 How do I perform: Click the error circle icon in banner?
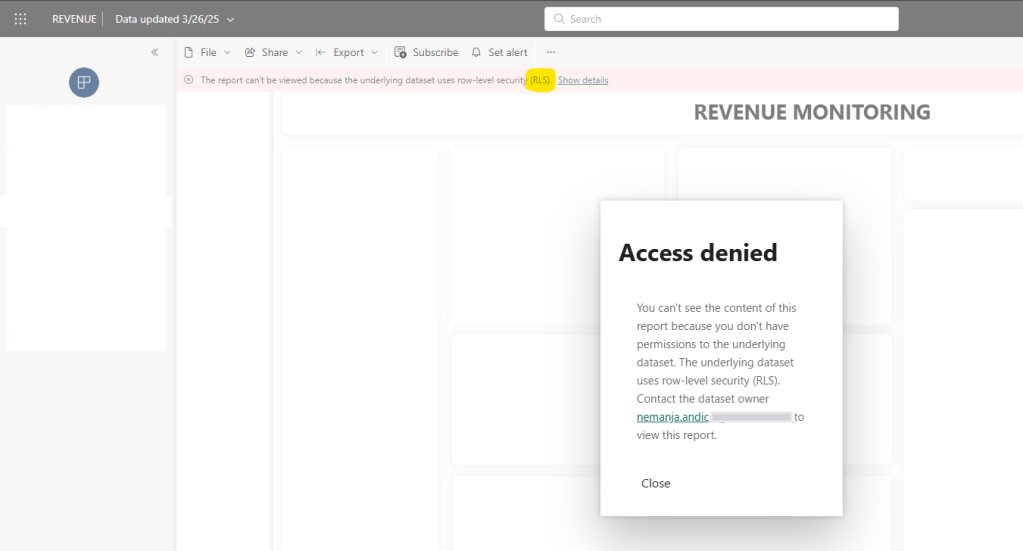point(189,80)
